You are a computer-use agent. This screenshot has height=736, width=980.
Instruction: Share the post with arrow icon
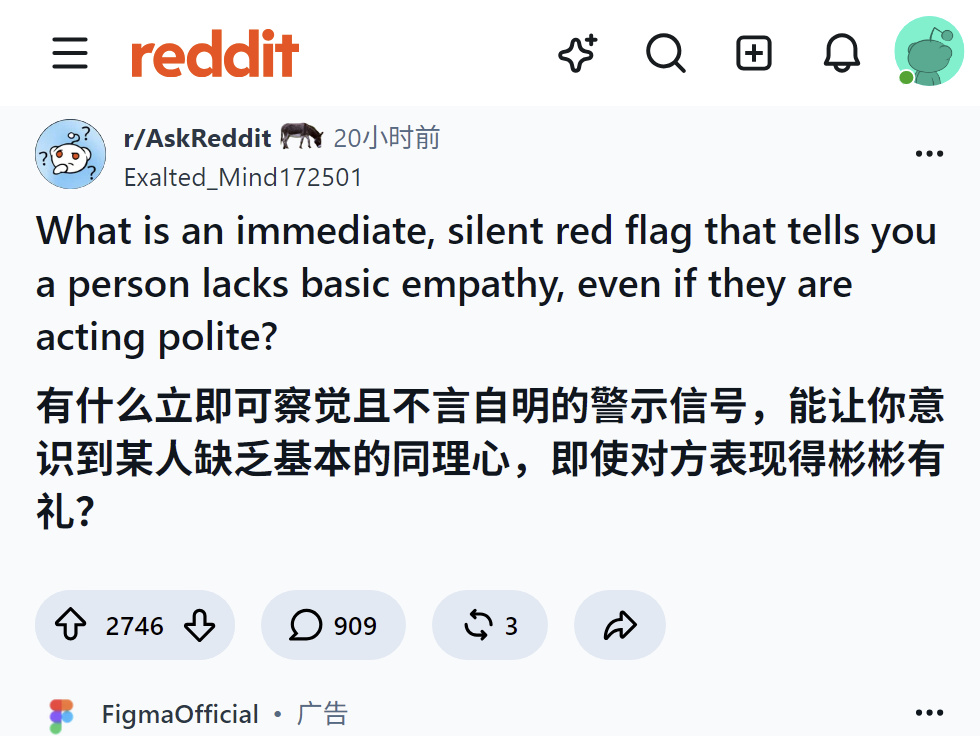coord(620,625)
